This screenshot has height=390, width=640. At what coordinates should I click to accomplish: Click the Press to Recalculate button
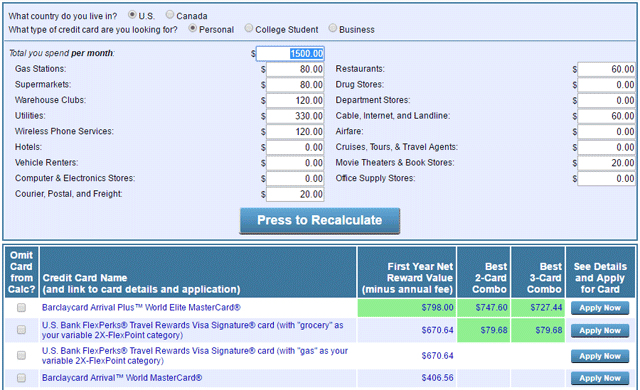320,221
